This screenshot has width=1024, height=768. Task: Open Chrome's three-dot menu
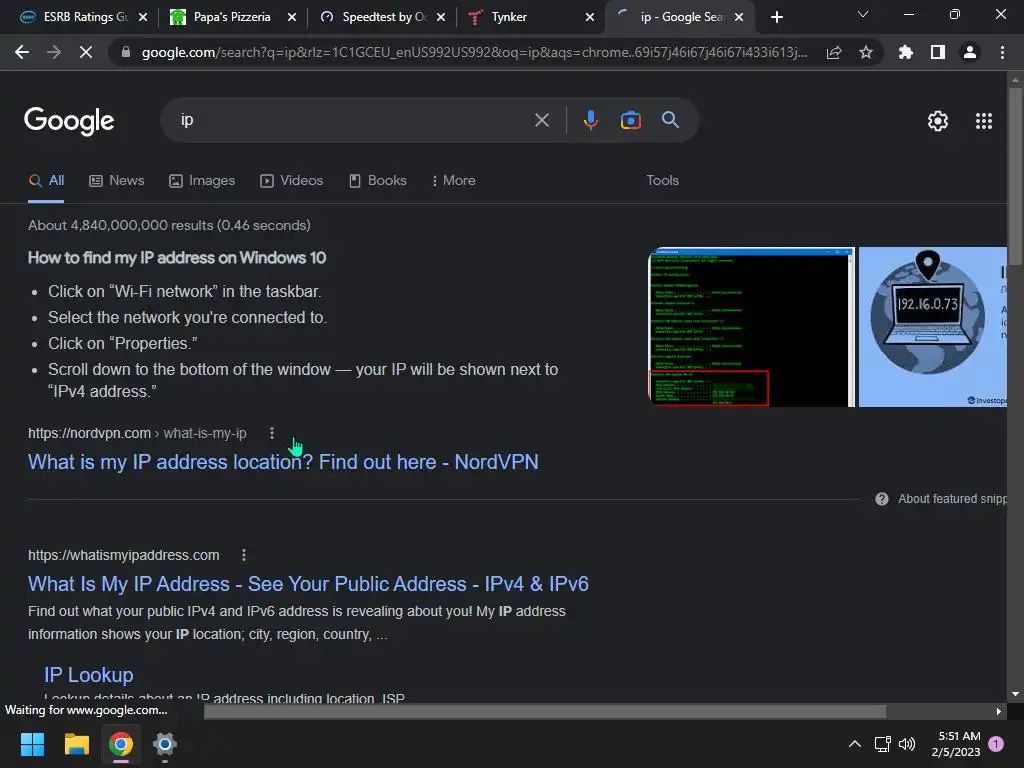pyautogui.click(x=1002, y=52)
